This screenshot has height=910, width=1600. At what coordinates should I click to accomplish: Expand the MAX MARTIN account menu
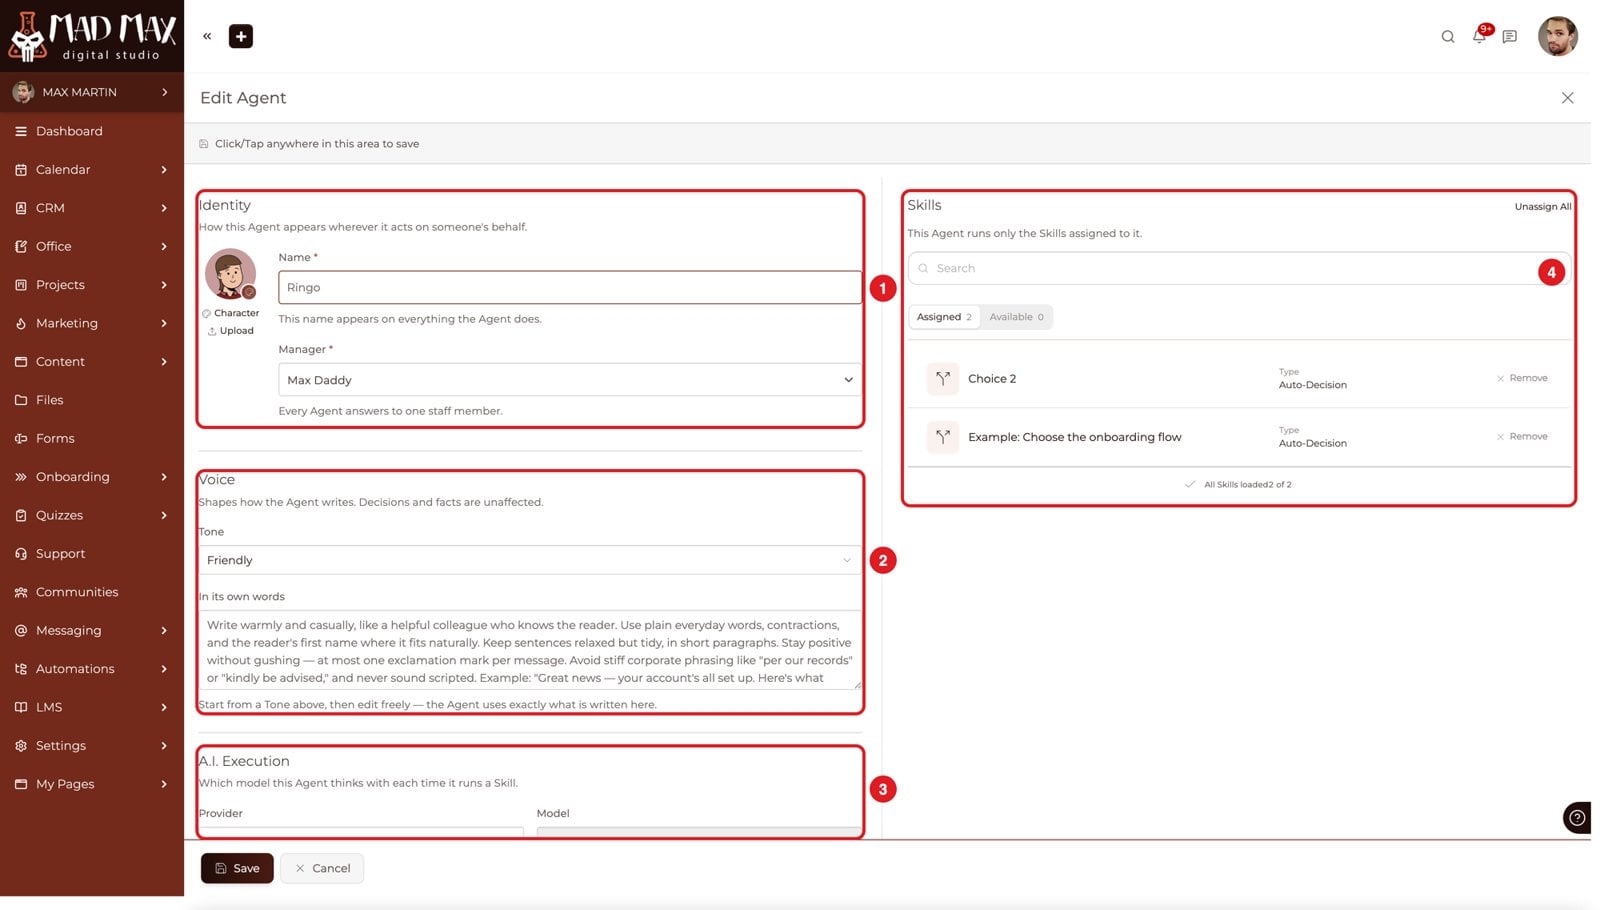point(92,92)
